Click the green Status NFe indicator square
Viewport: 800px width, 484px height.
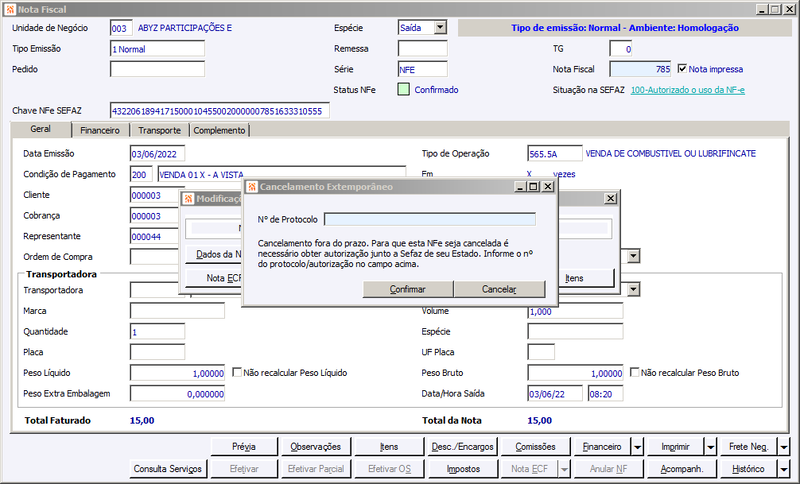[x=404, y=90]
